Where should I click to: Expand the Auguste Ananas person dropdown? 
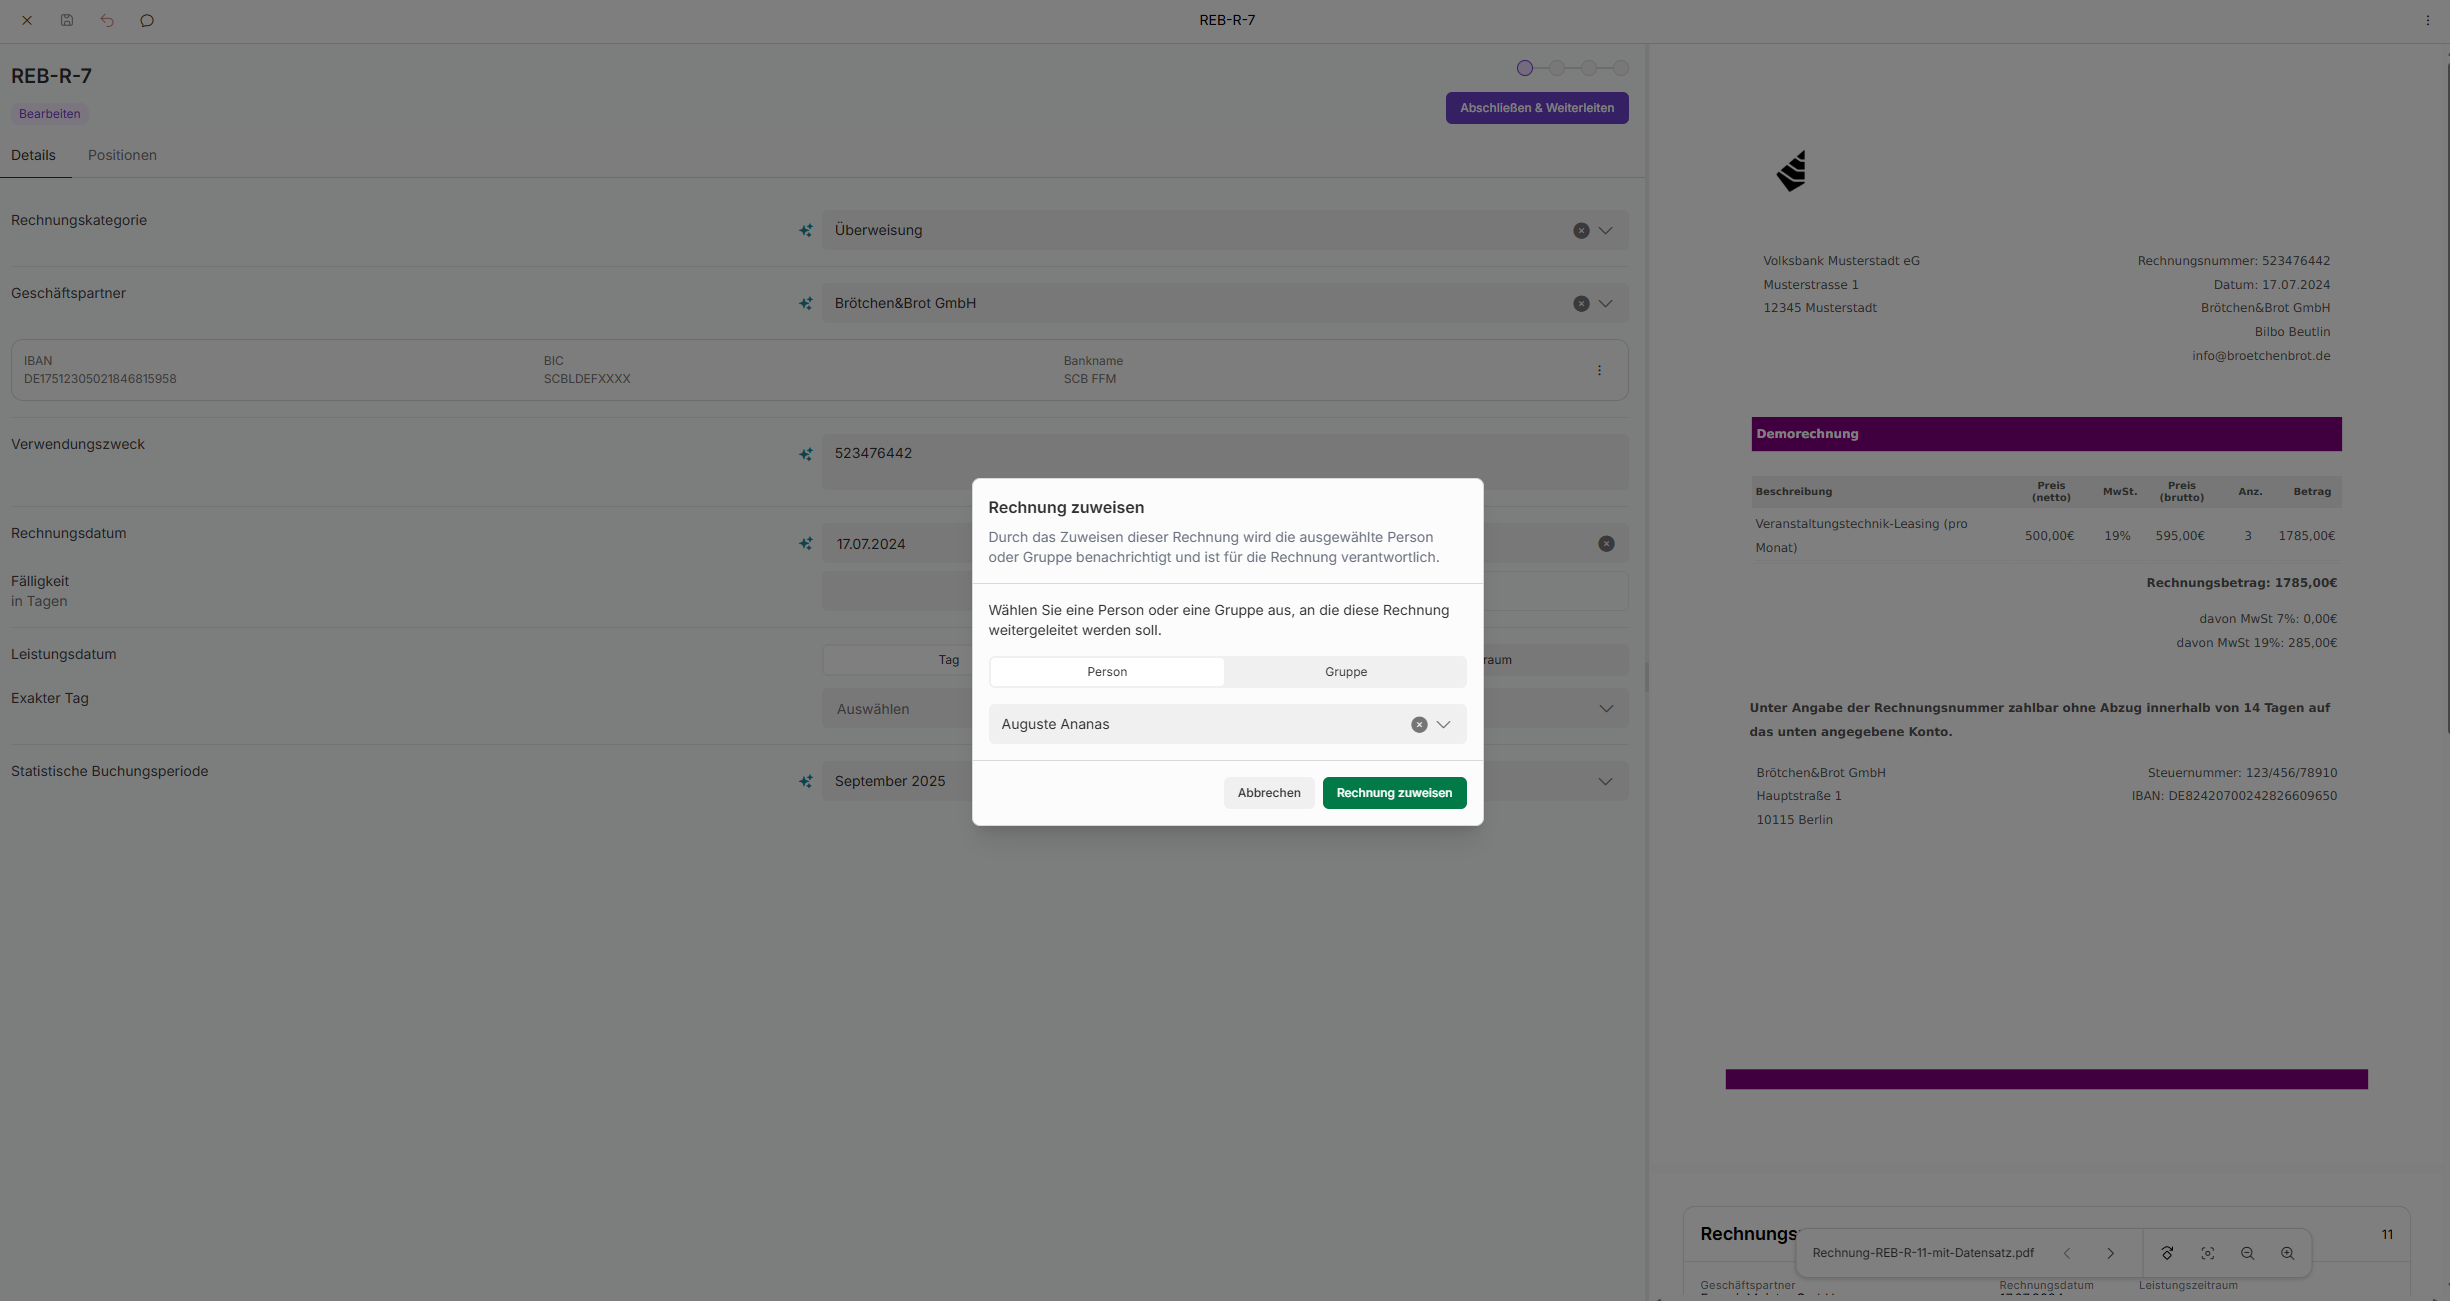coord(1443,724)
